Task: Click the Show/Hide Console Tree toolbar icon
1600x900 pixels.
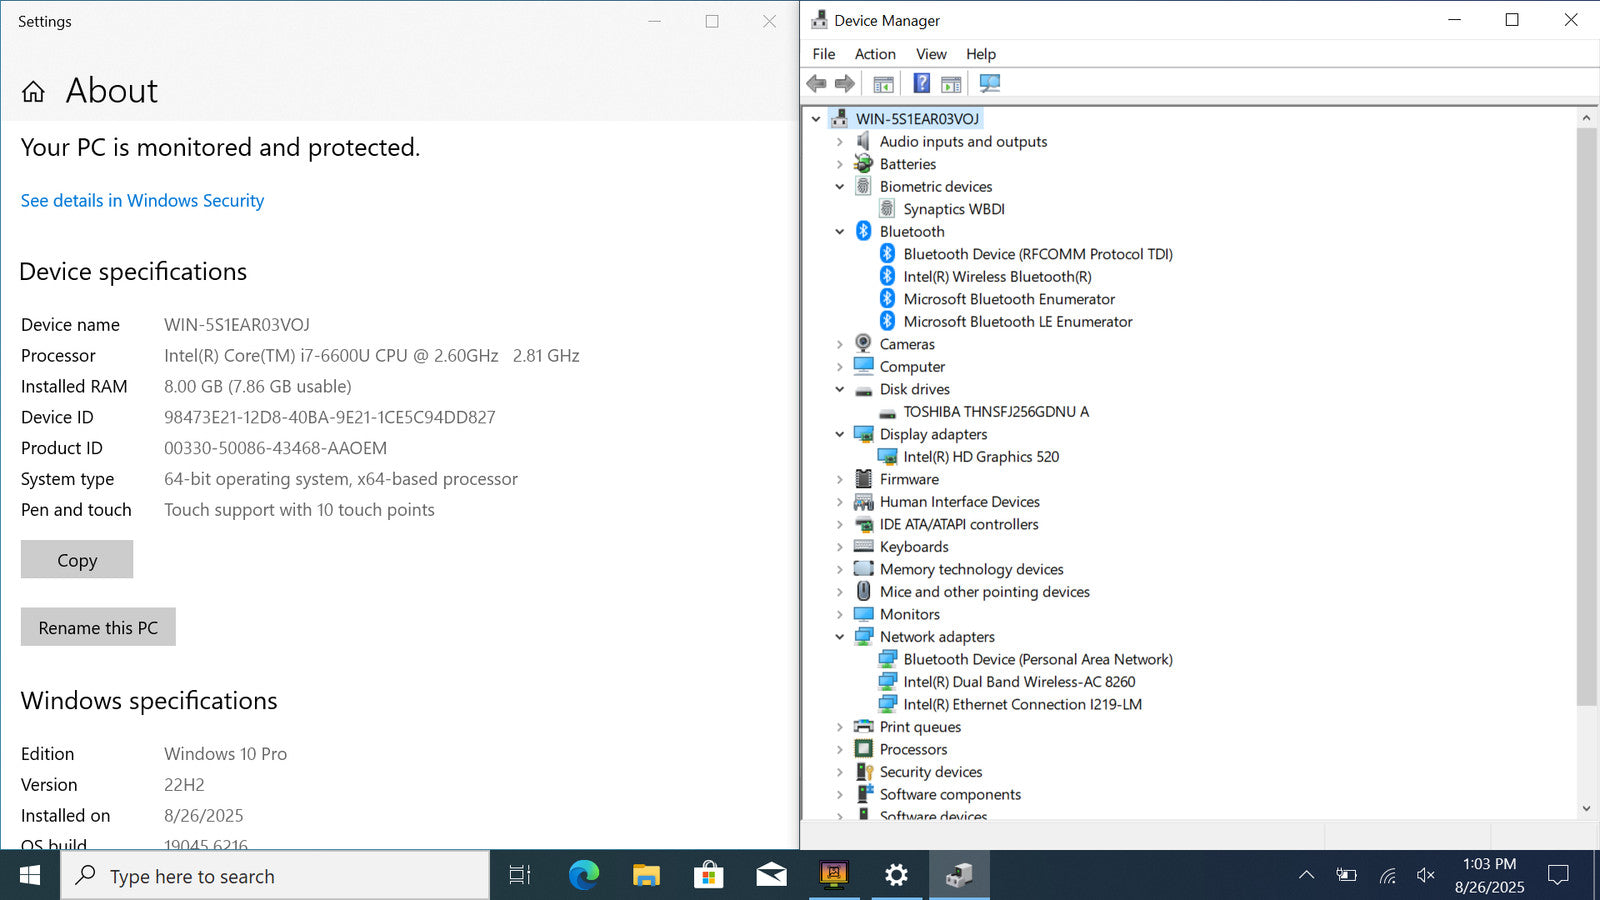Action: click(883, 84)
